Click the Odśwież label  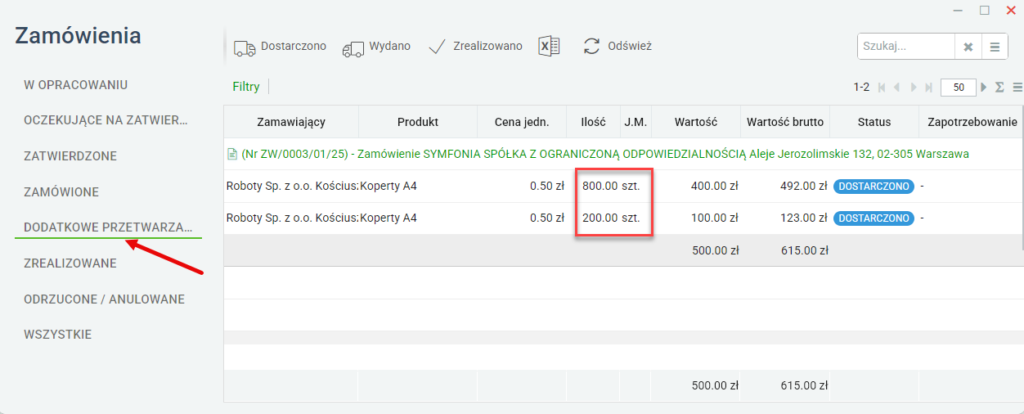630,46
